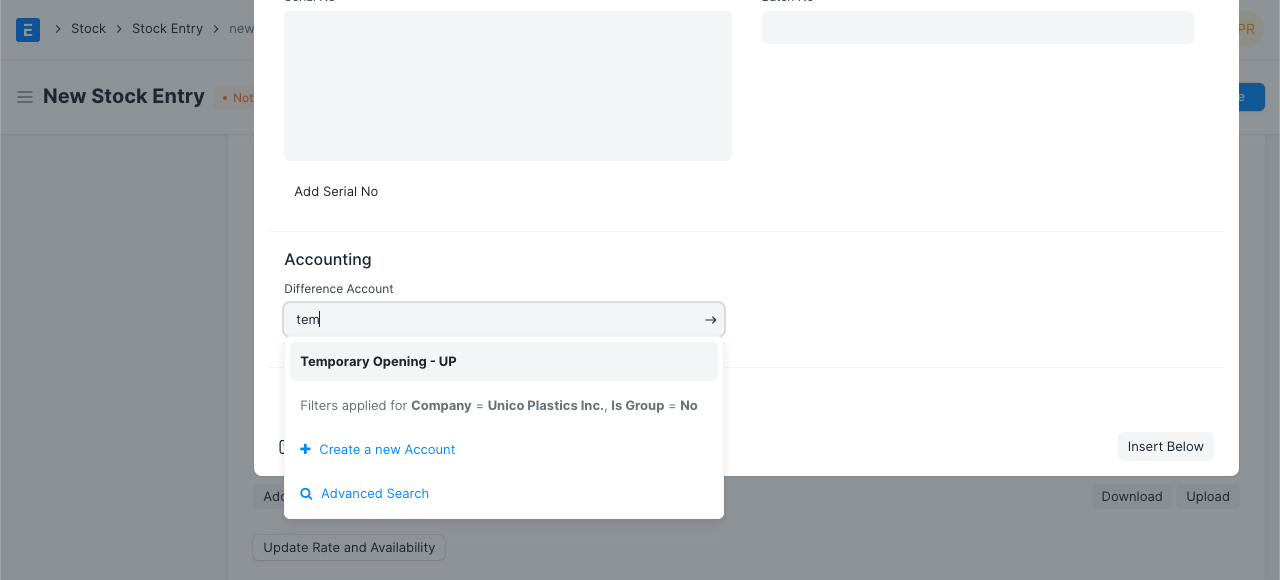Click the magnifier icon beside Advanced Search
Screen dimensions: 1280x580
(x=306, y=493)
